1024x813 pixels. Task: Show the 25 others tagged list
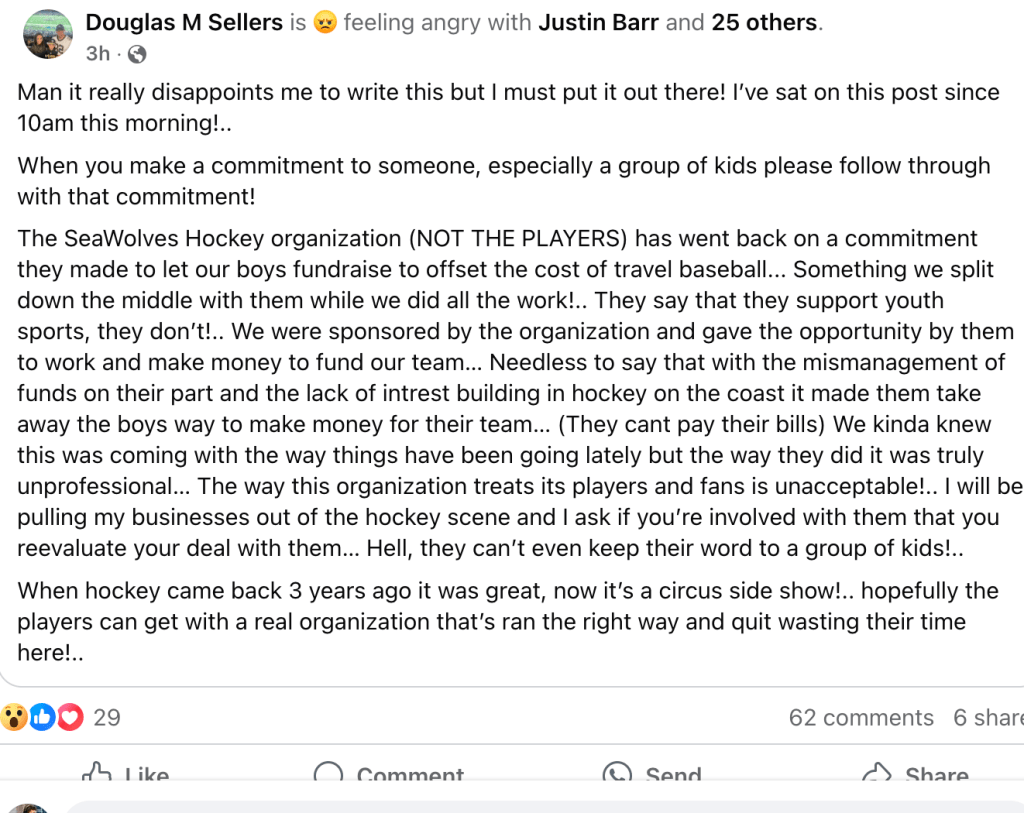tap(764, 22)
